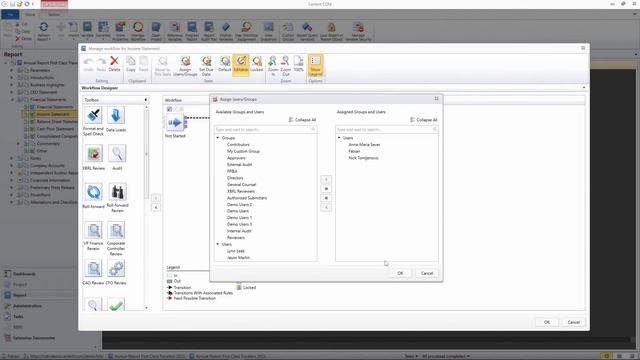Collapse Financial Statements node in Report tree
Viewport: 640px width, 360px height.
point(12,100)
